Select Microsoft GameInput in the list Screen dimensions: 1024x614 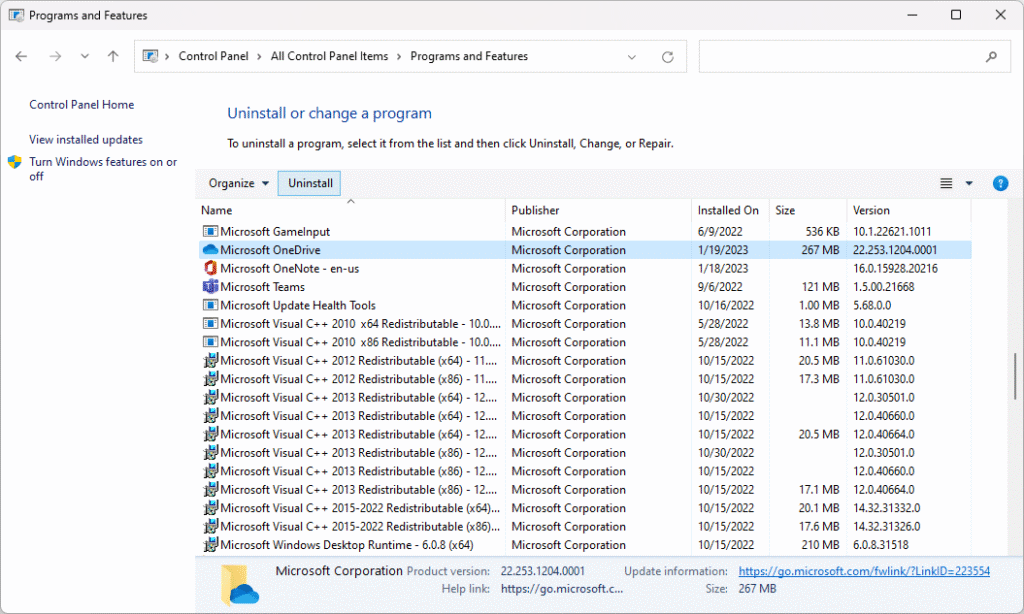click(585, 231)
